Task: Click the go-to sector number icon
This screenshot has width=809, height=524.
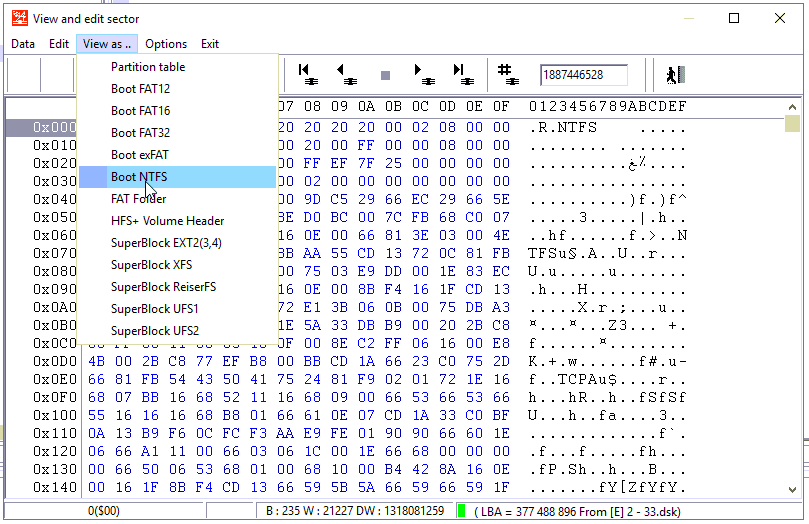Action: pyautogui.click(x=507, y=75)
